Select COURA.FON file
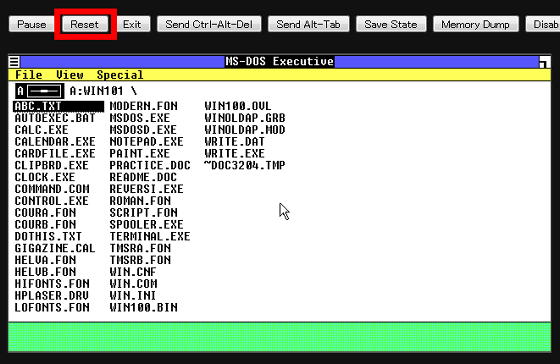 point(45,213)
